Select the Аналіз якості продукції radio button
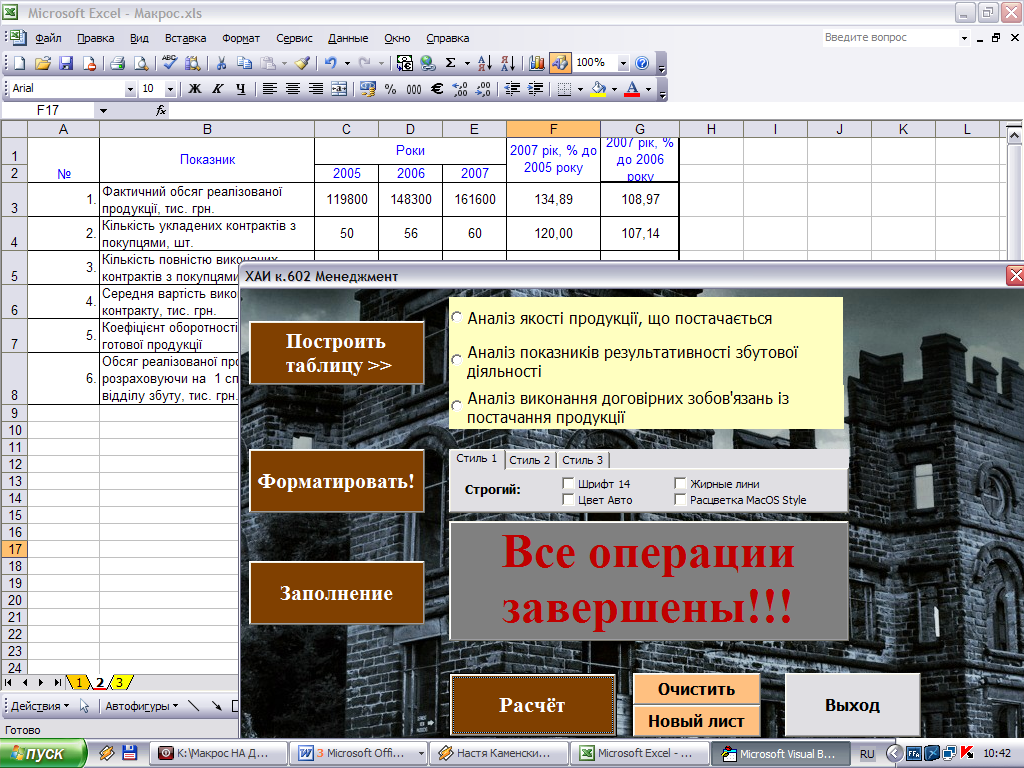Viewport: 1024px width, 768px height. pos(457,318)
